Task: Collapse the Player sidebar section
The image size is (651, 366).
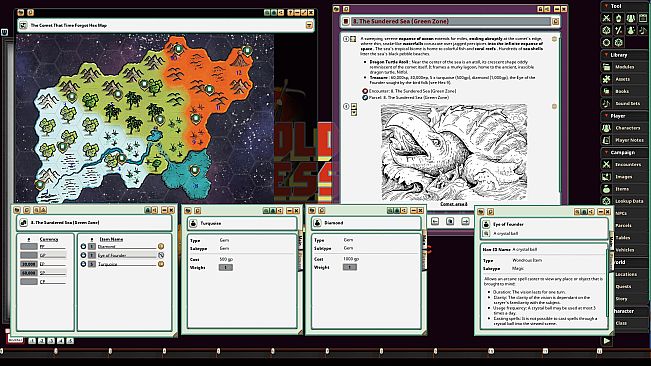Action: pyautogui.click(x=607, y=116)
